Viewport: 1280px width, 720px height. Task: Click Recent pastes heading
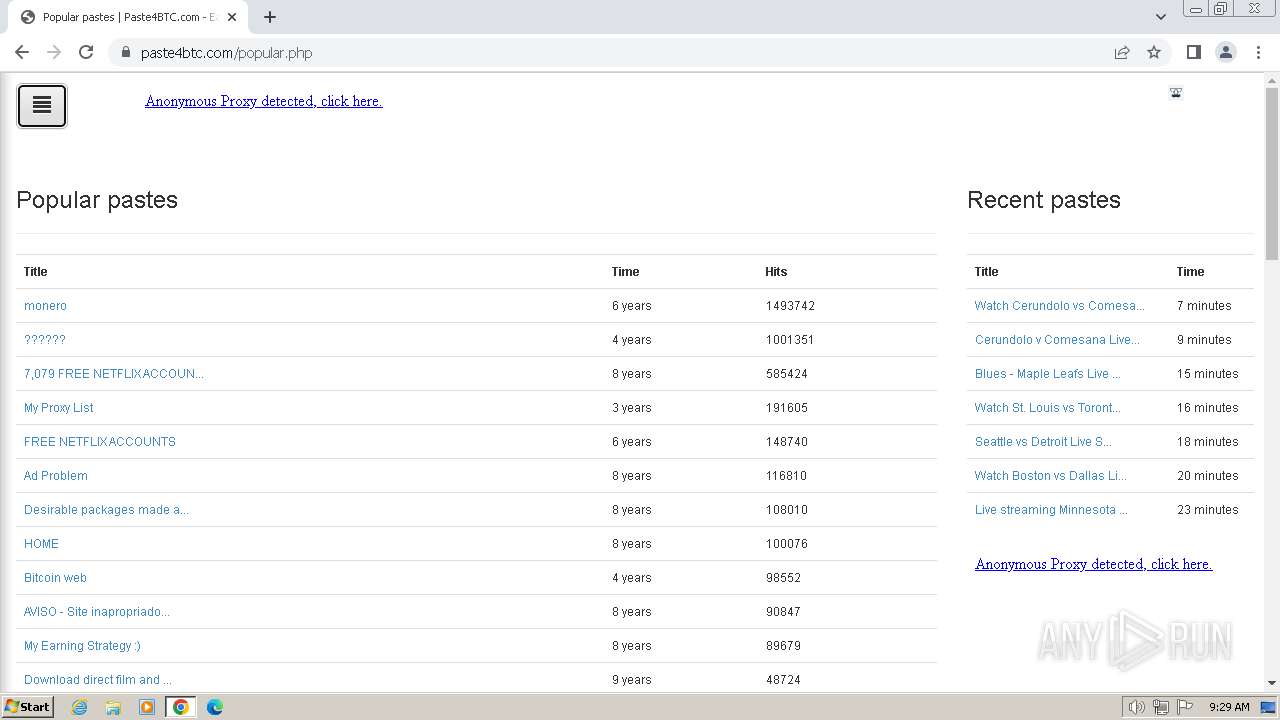pos(1044,200)
